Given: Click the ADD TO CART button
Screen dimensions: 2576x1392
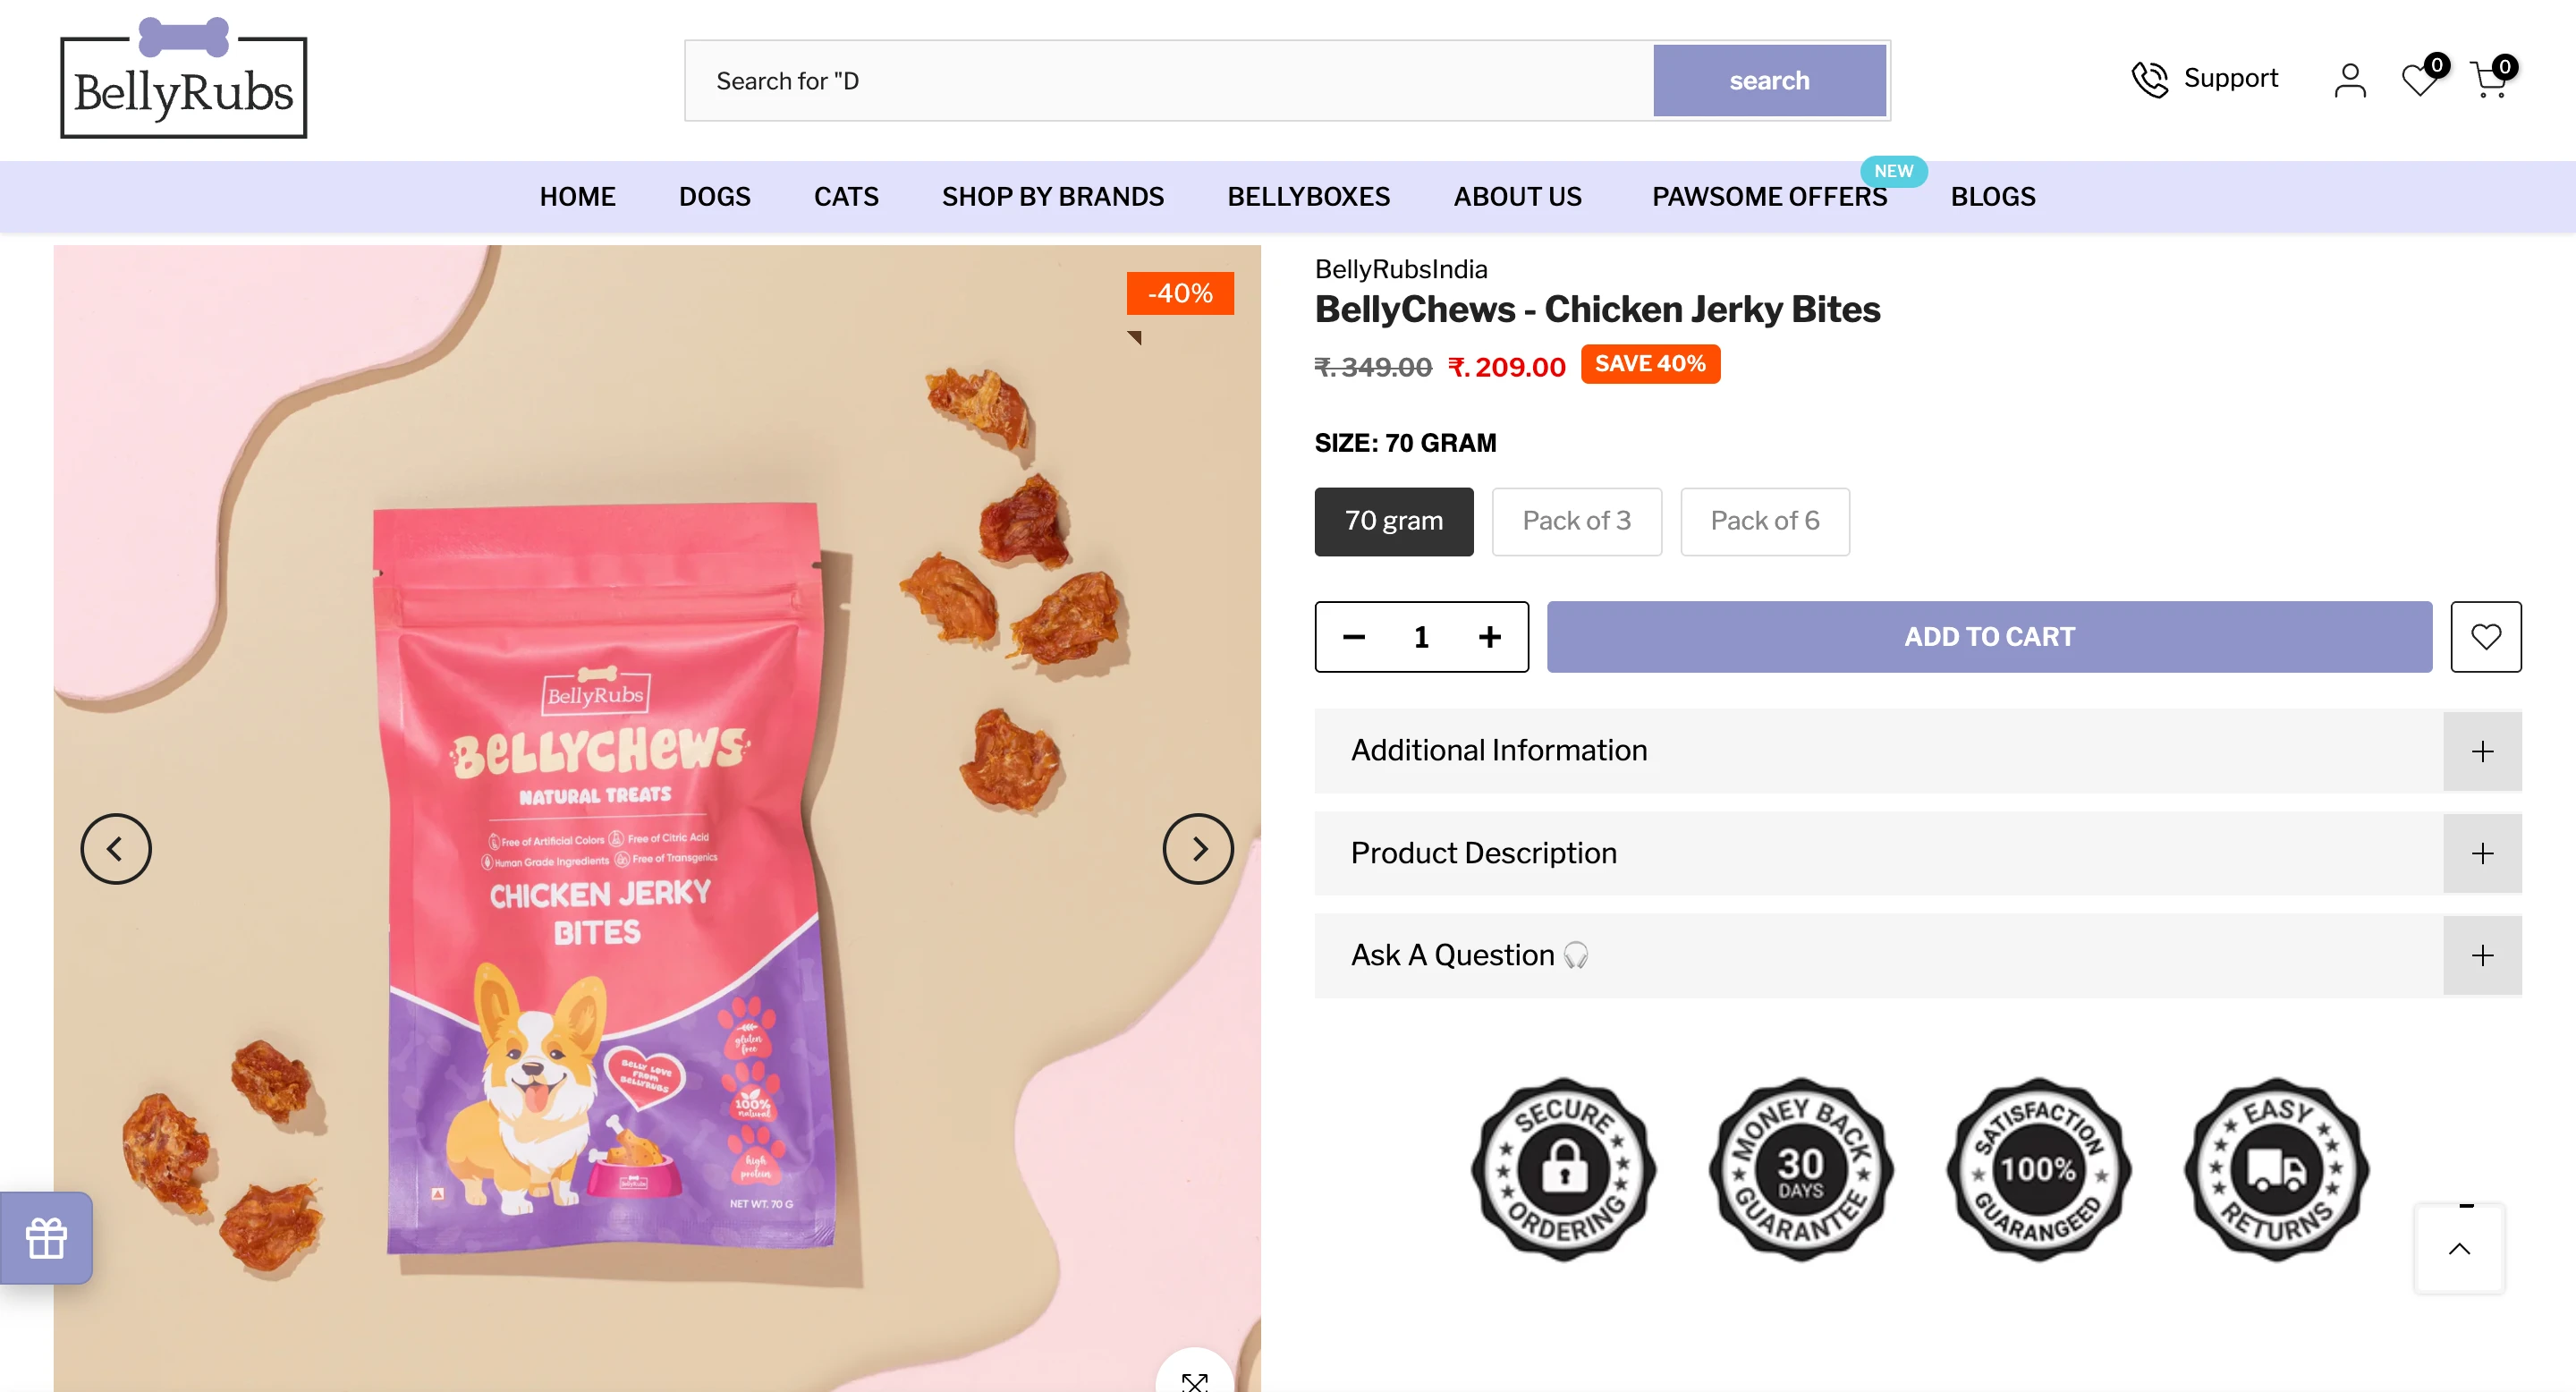Looking at the screenshot, I should pyautogui.click(x=1988, y=637).
